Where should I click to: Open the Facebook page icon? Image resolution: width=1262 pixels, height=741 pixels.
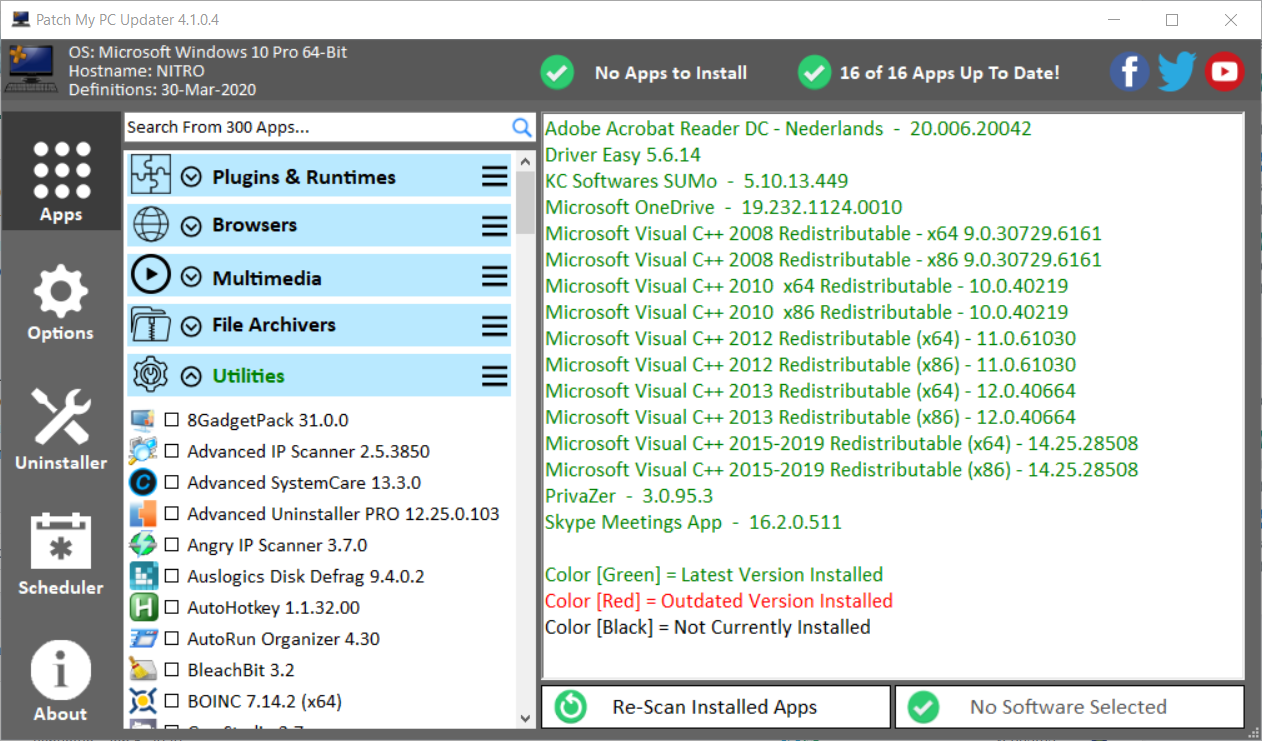tap(1129, 72)
